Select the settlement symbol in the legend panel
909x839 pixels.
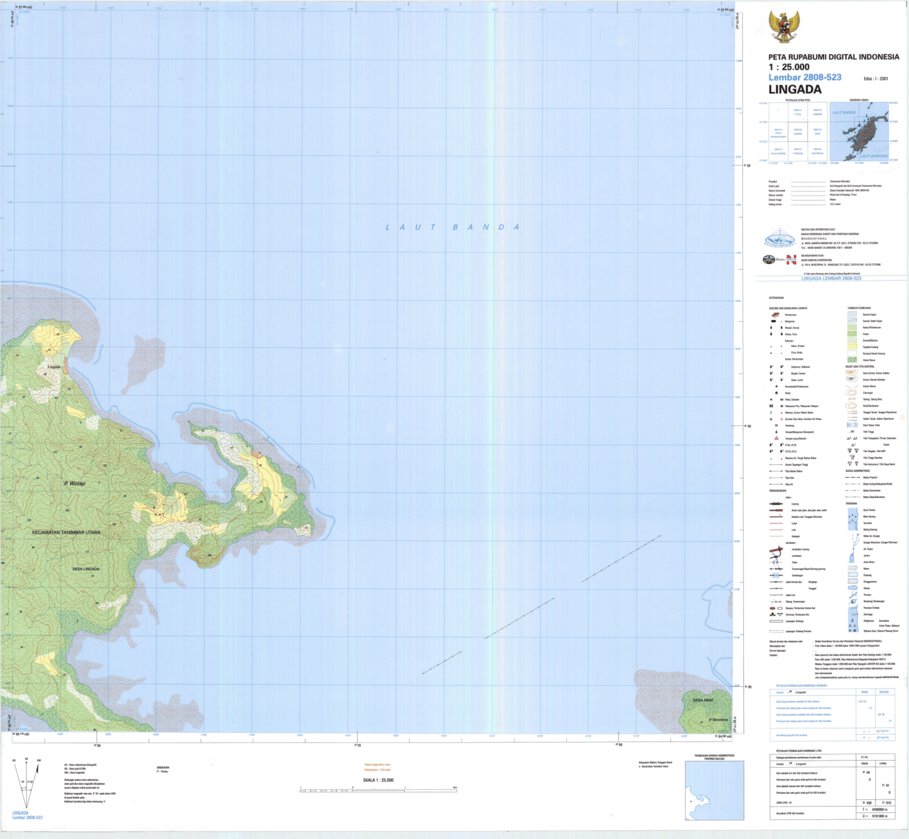pyautogui.click(x=775, y=315)
